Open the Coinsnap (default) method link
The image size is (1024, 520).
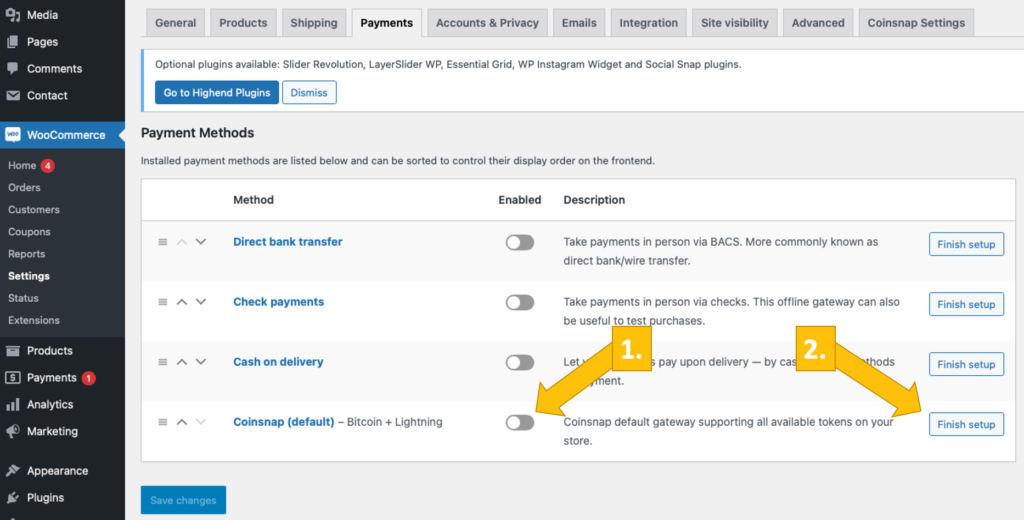tap(283, 422)
